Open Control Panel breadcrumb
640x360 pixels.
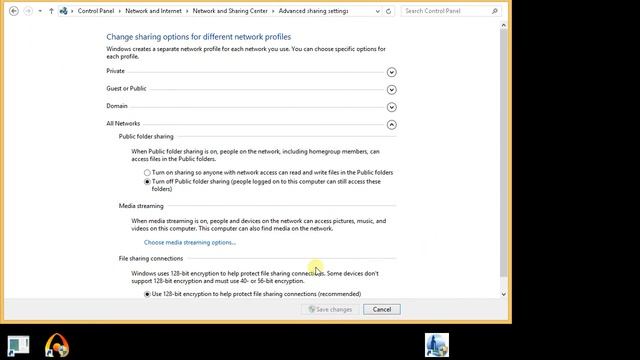coord(96,11)
